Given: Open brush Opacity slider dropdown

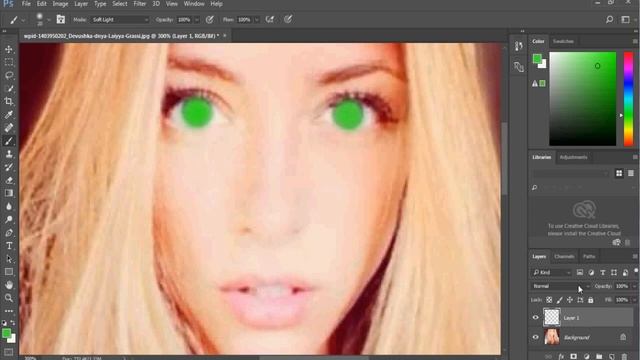Looking at the screenshot, I should click(197, 20).
